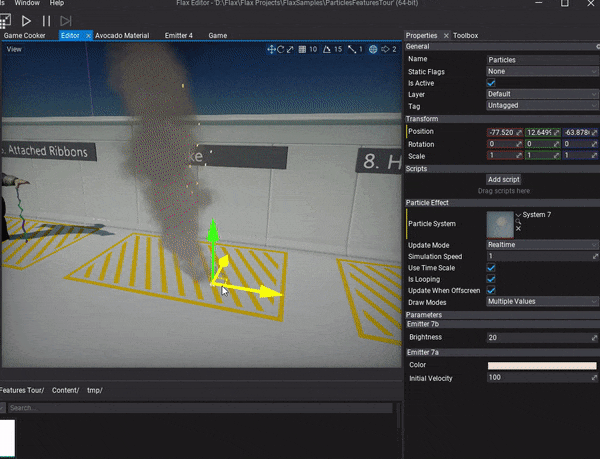Click the Rotation X value field
The image size is (600, 459).
(x=505, y=144)
